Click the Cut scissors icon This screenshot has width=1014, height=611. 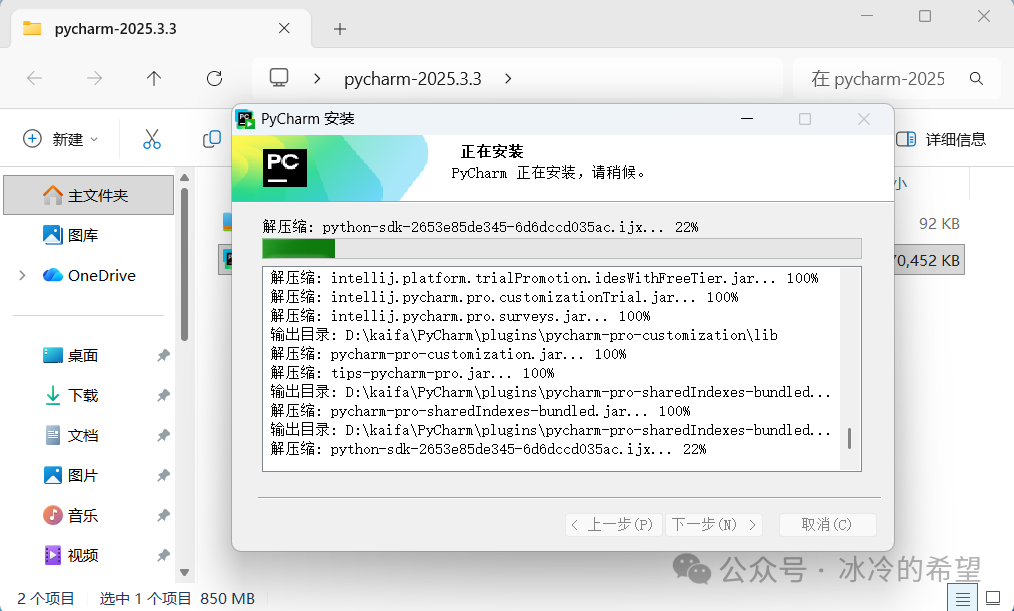coord(152,139)
